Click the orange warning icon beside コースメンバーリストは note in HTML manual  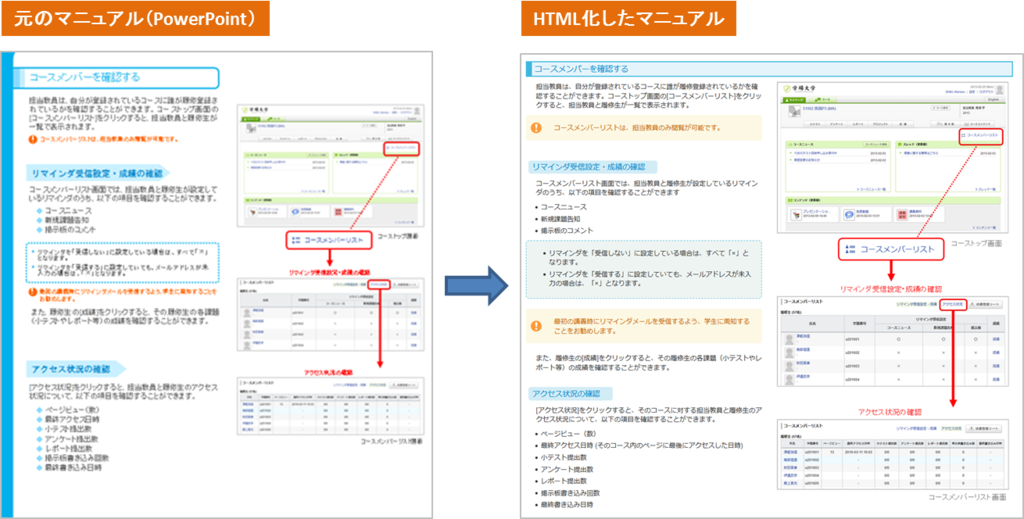pyautogui.click(x=536, y=128)
